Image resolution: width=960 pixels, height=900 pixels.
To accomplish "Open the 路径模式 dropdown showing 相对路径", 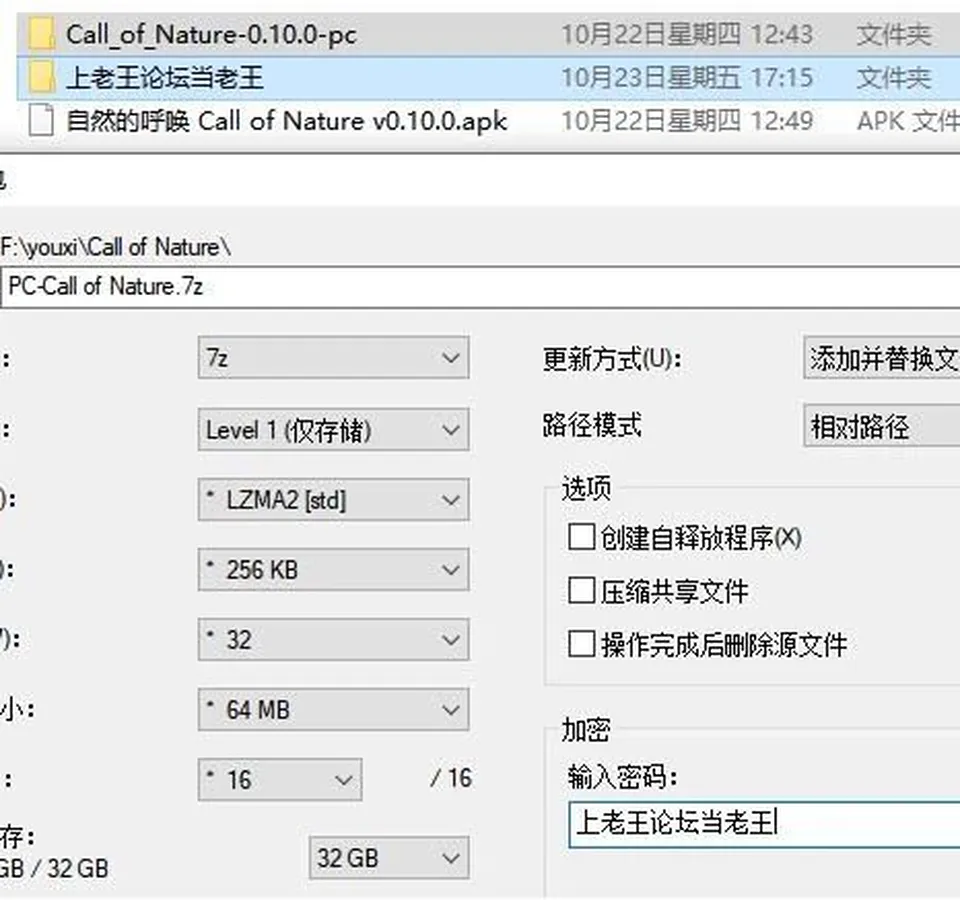I will click(x=882, y=426).
